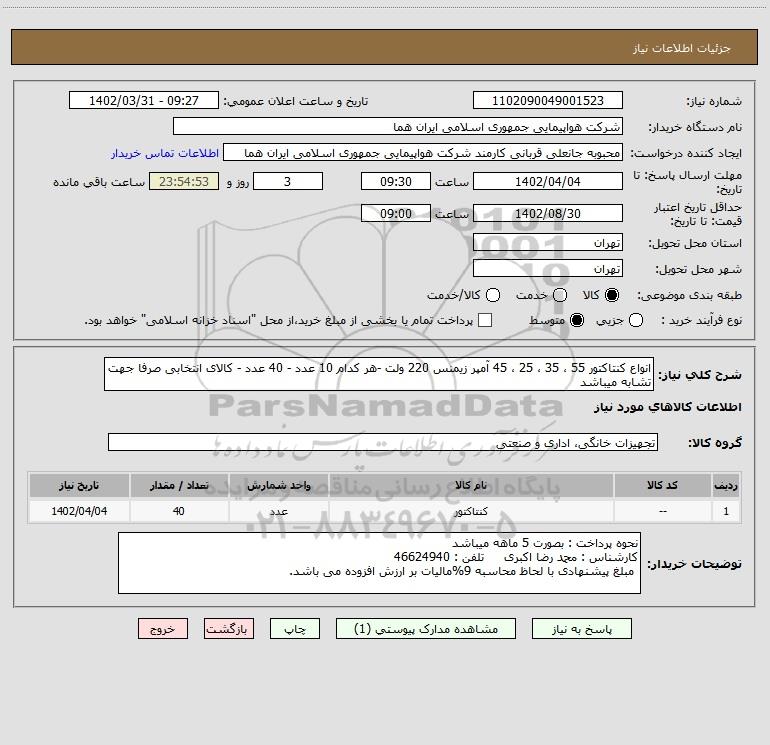This screenshot has width=770, height=745.
Task: Click the خروج exit button
Action: [x=163, y=629]
